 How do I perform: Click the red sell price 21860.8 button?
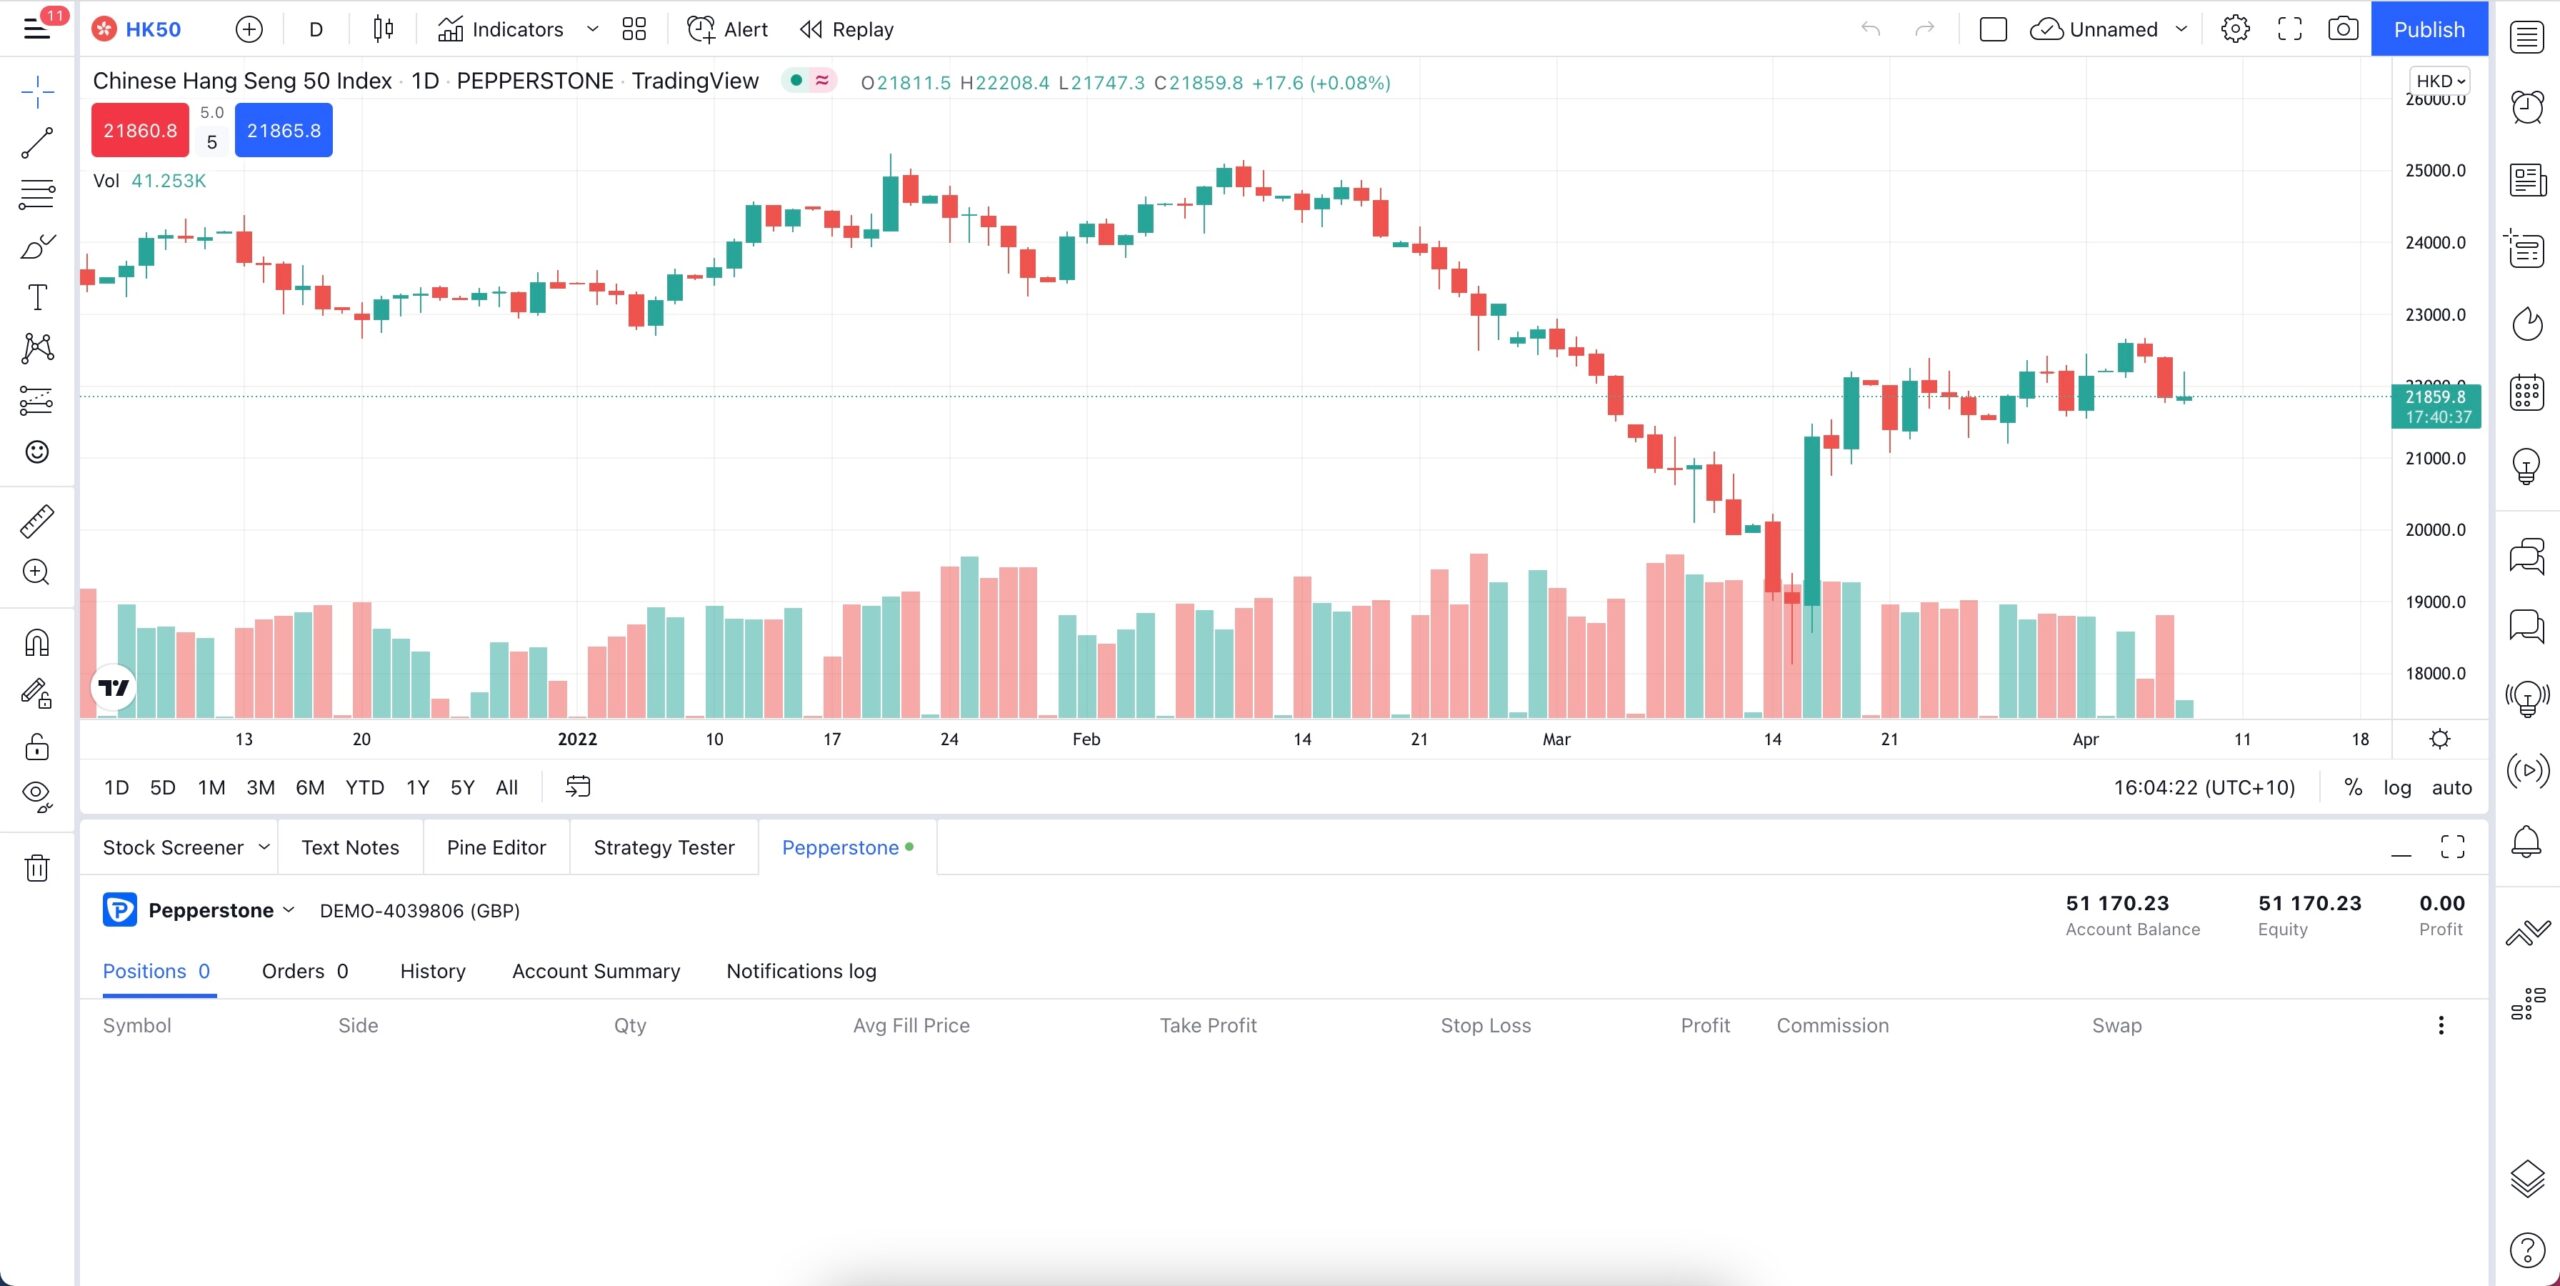coord(140,130)
